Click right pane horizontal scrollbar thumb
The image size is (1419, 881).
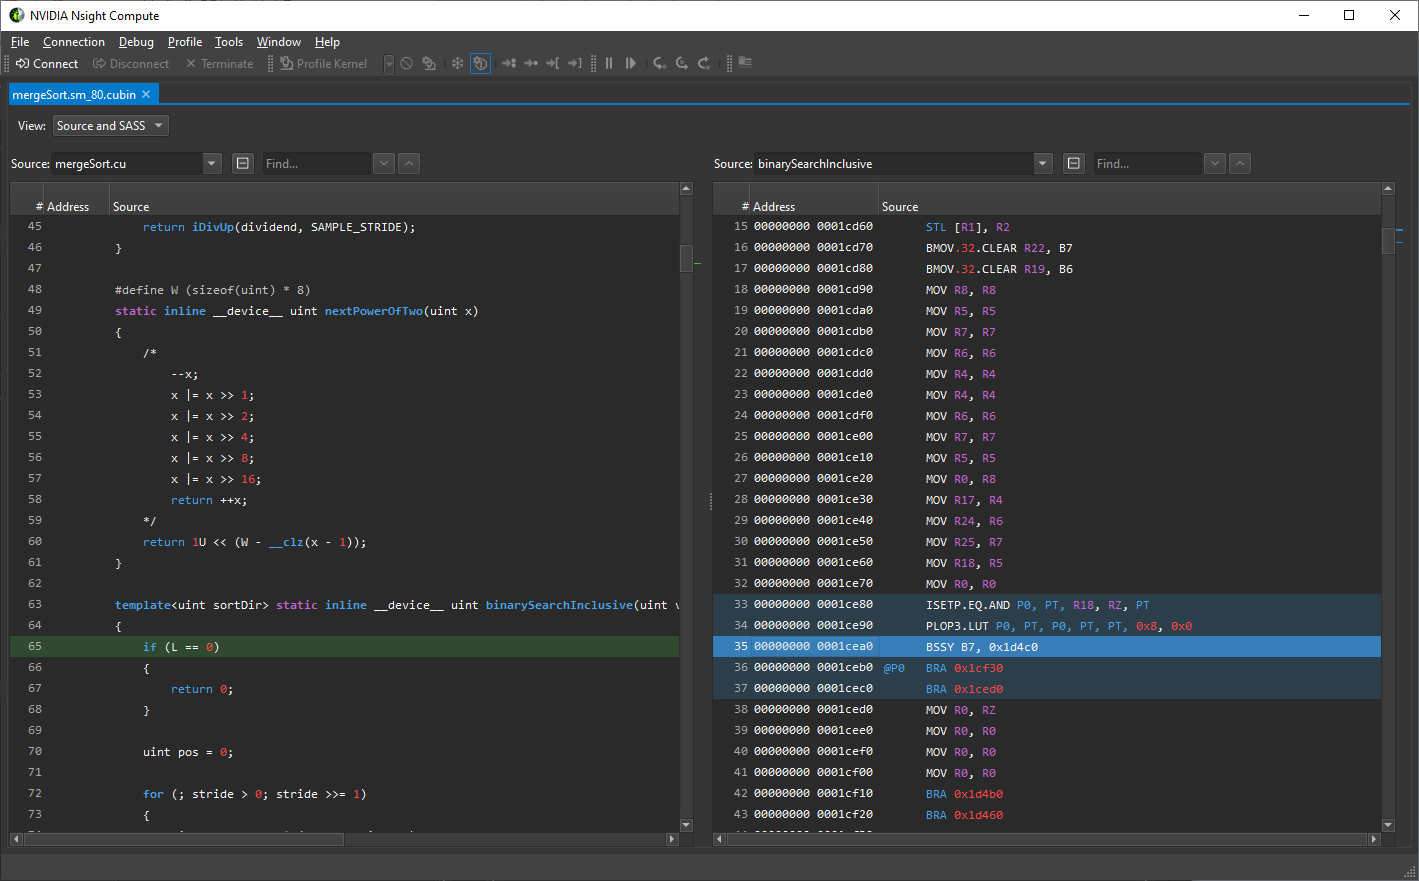tap(1048, 839)
